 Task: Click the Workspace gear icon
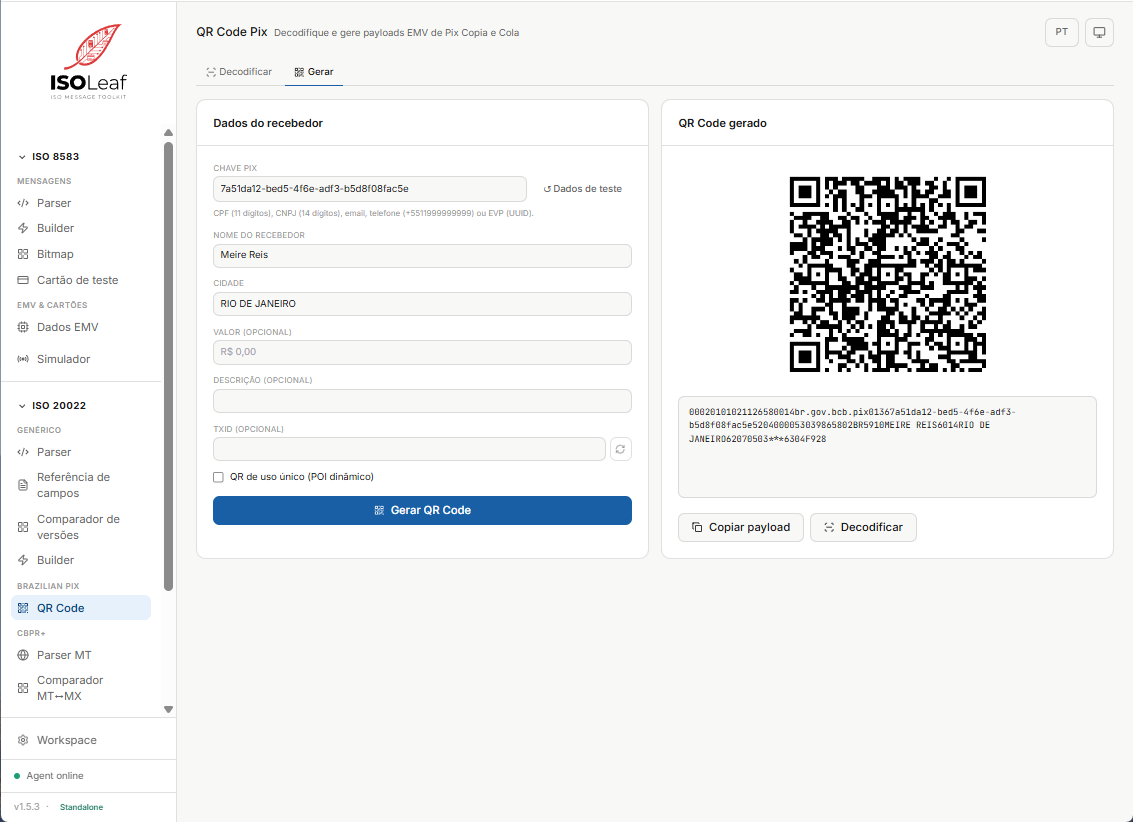[23, 740]
